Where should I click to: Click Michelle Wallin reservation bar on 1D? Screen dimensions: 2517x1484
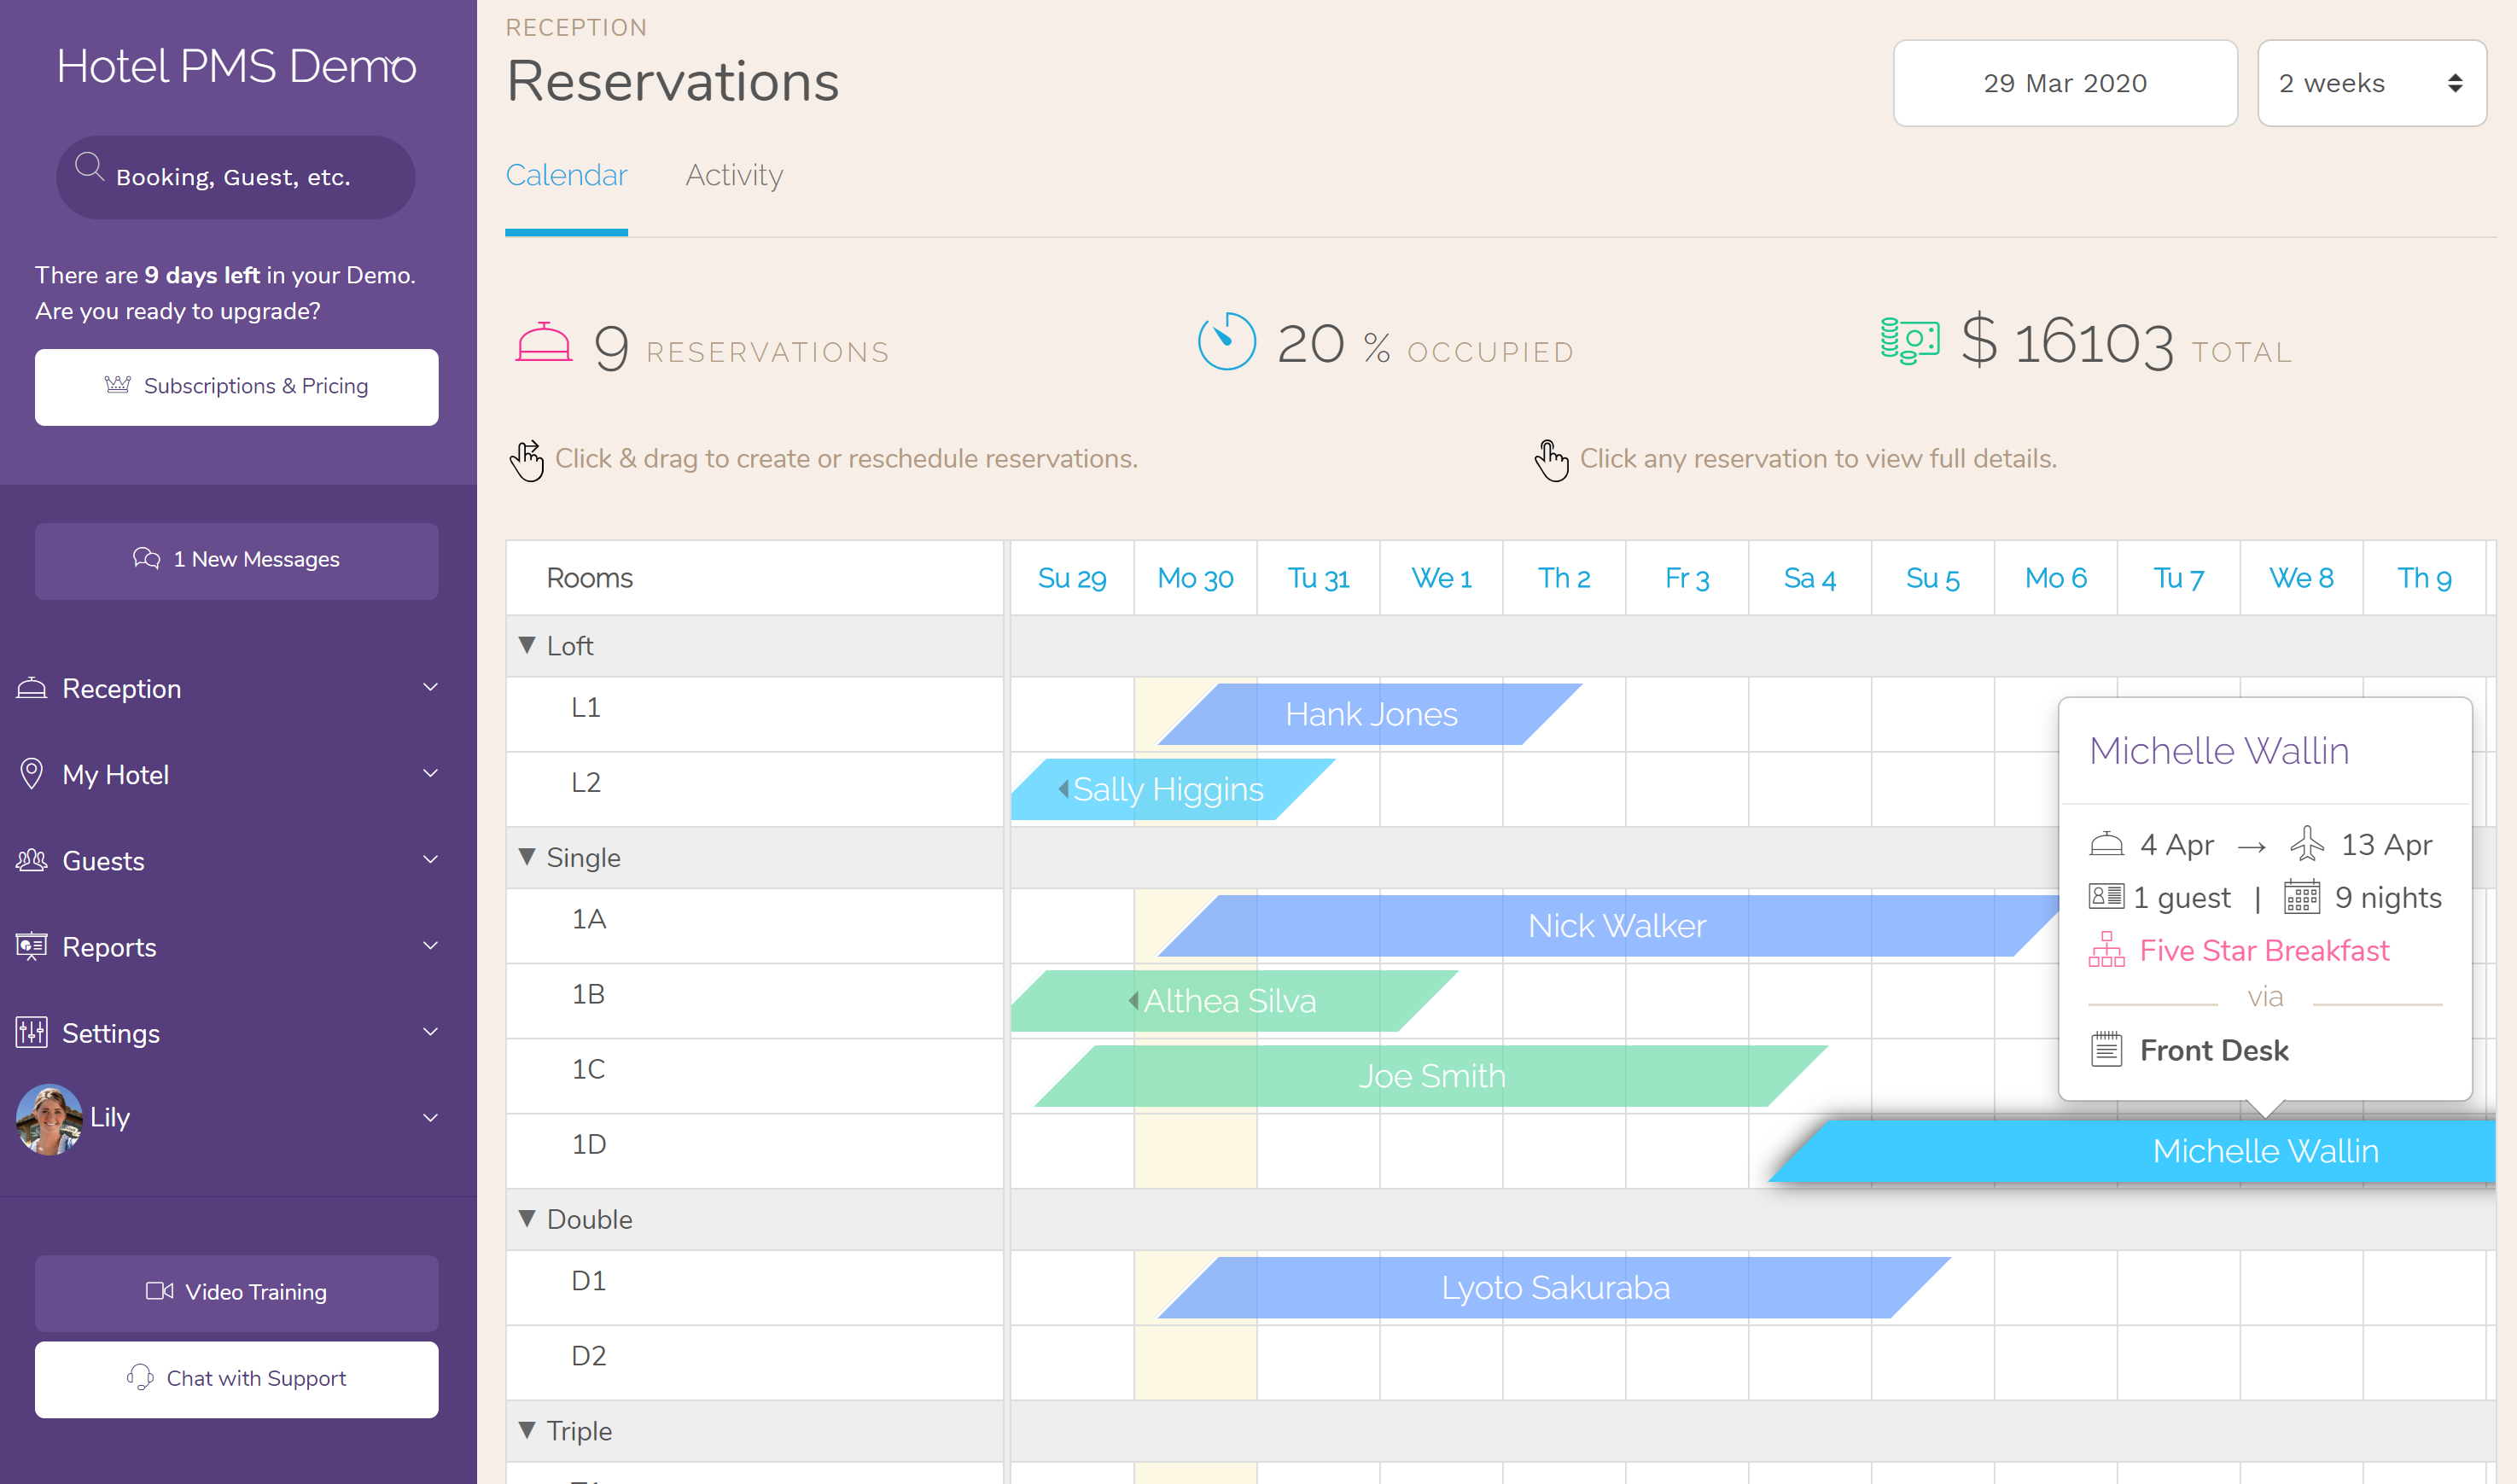coord(2261,1149)
